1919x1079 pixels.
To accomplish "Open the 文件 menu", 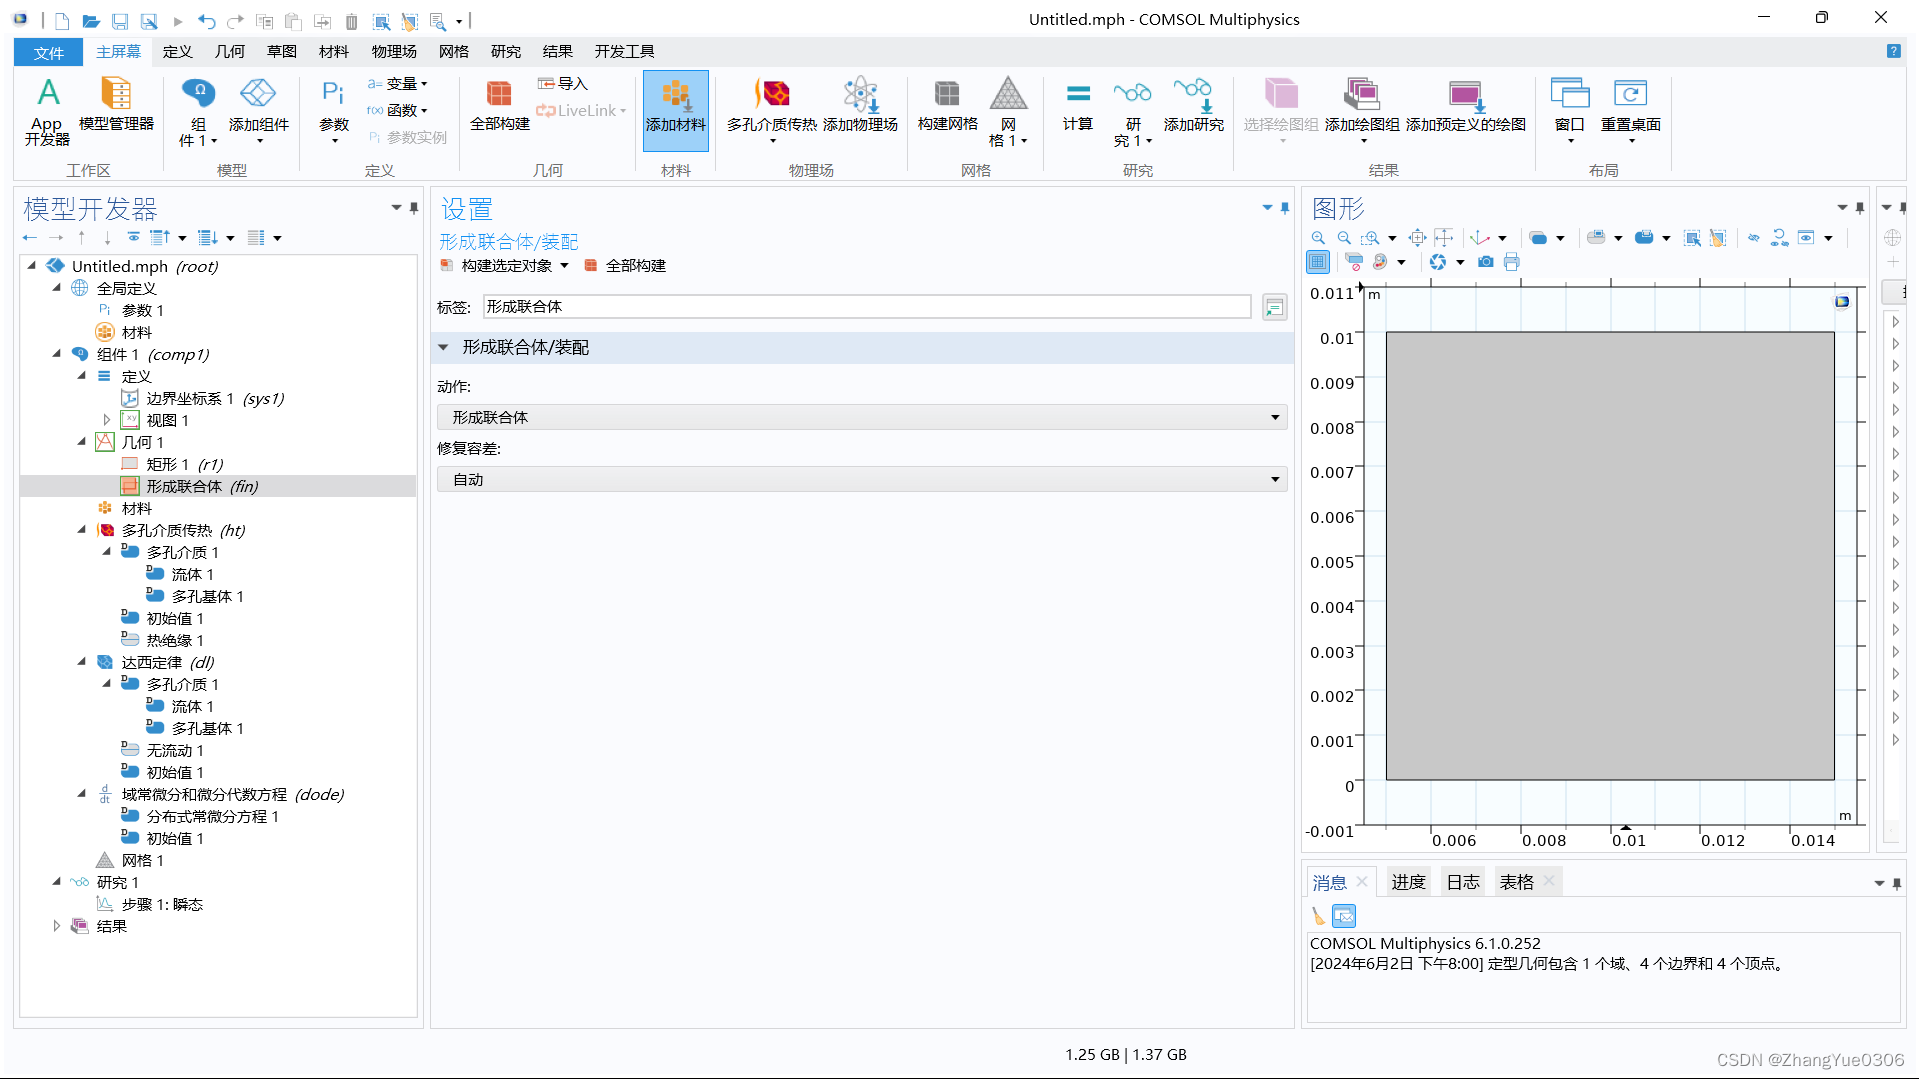I will coord(48,52).
